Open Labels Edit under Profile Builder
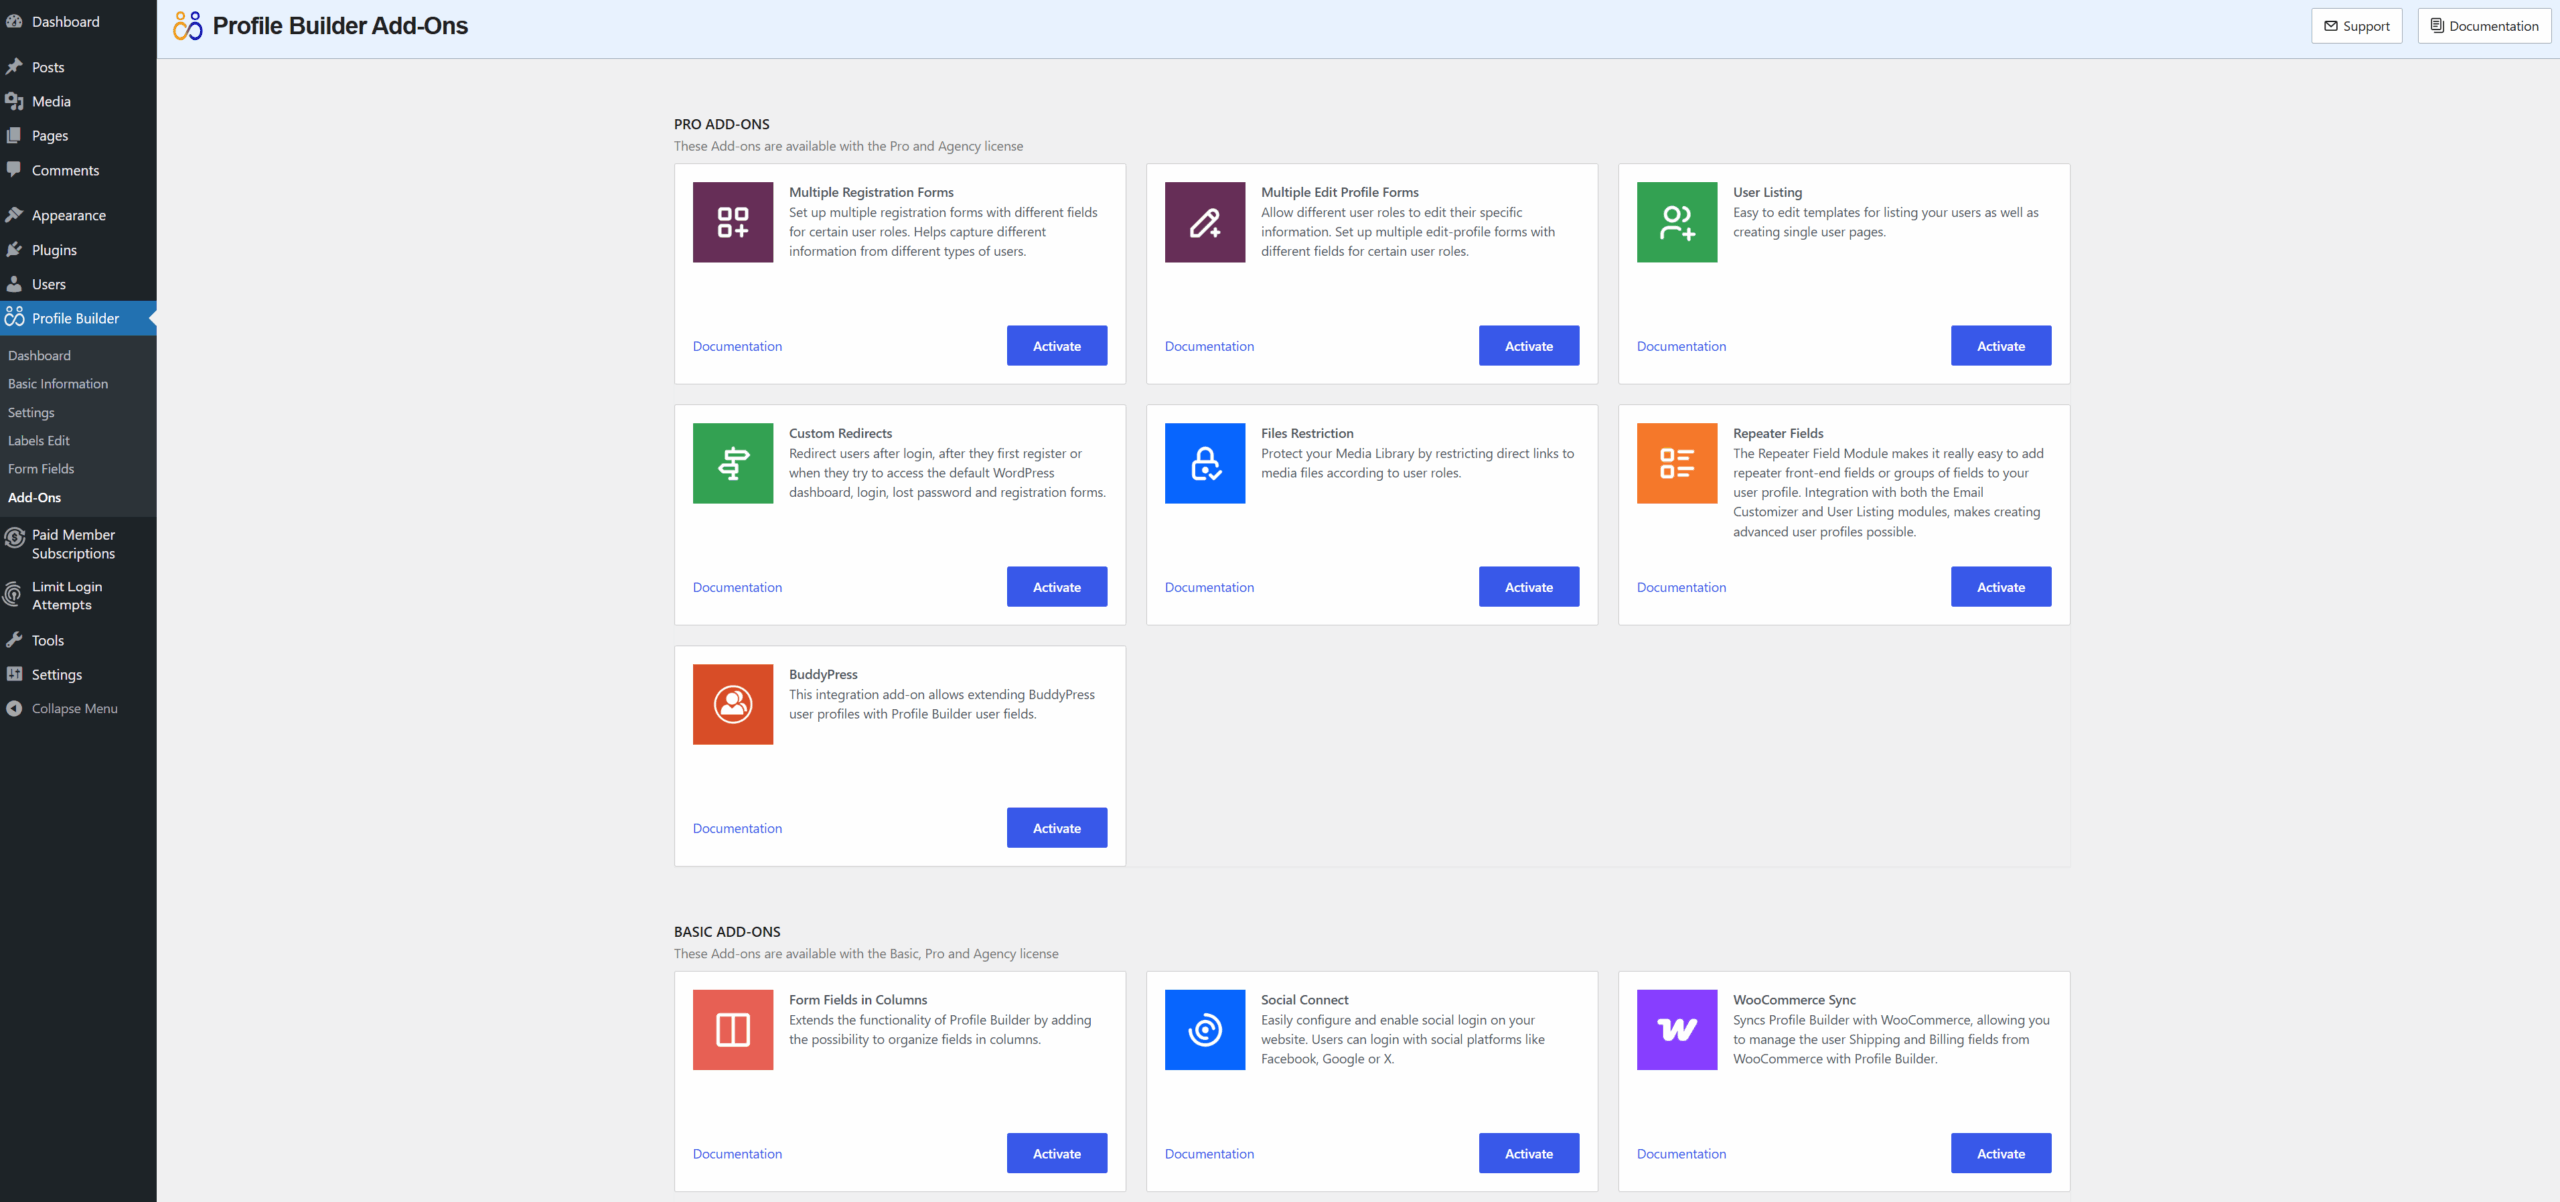Image resolution: width=2560 pixels, height=1202 pixels. (39, 440)
